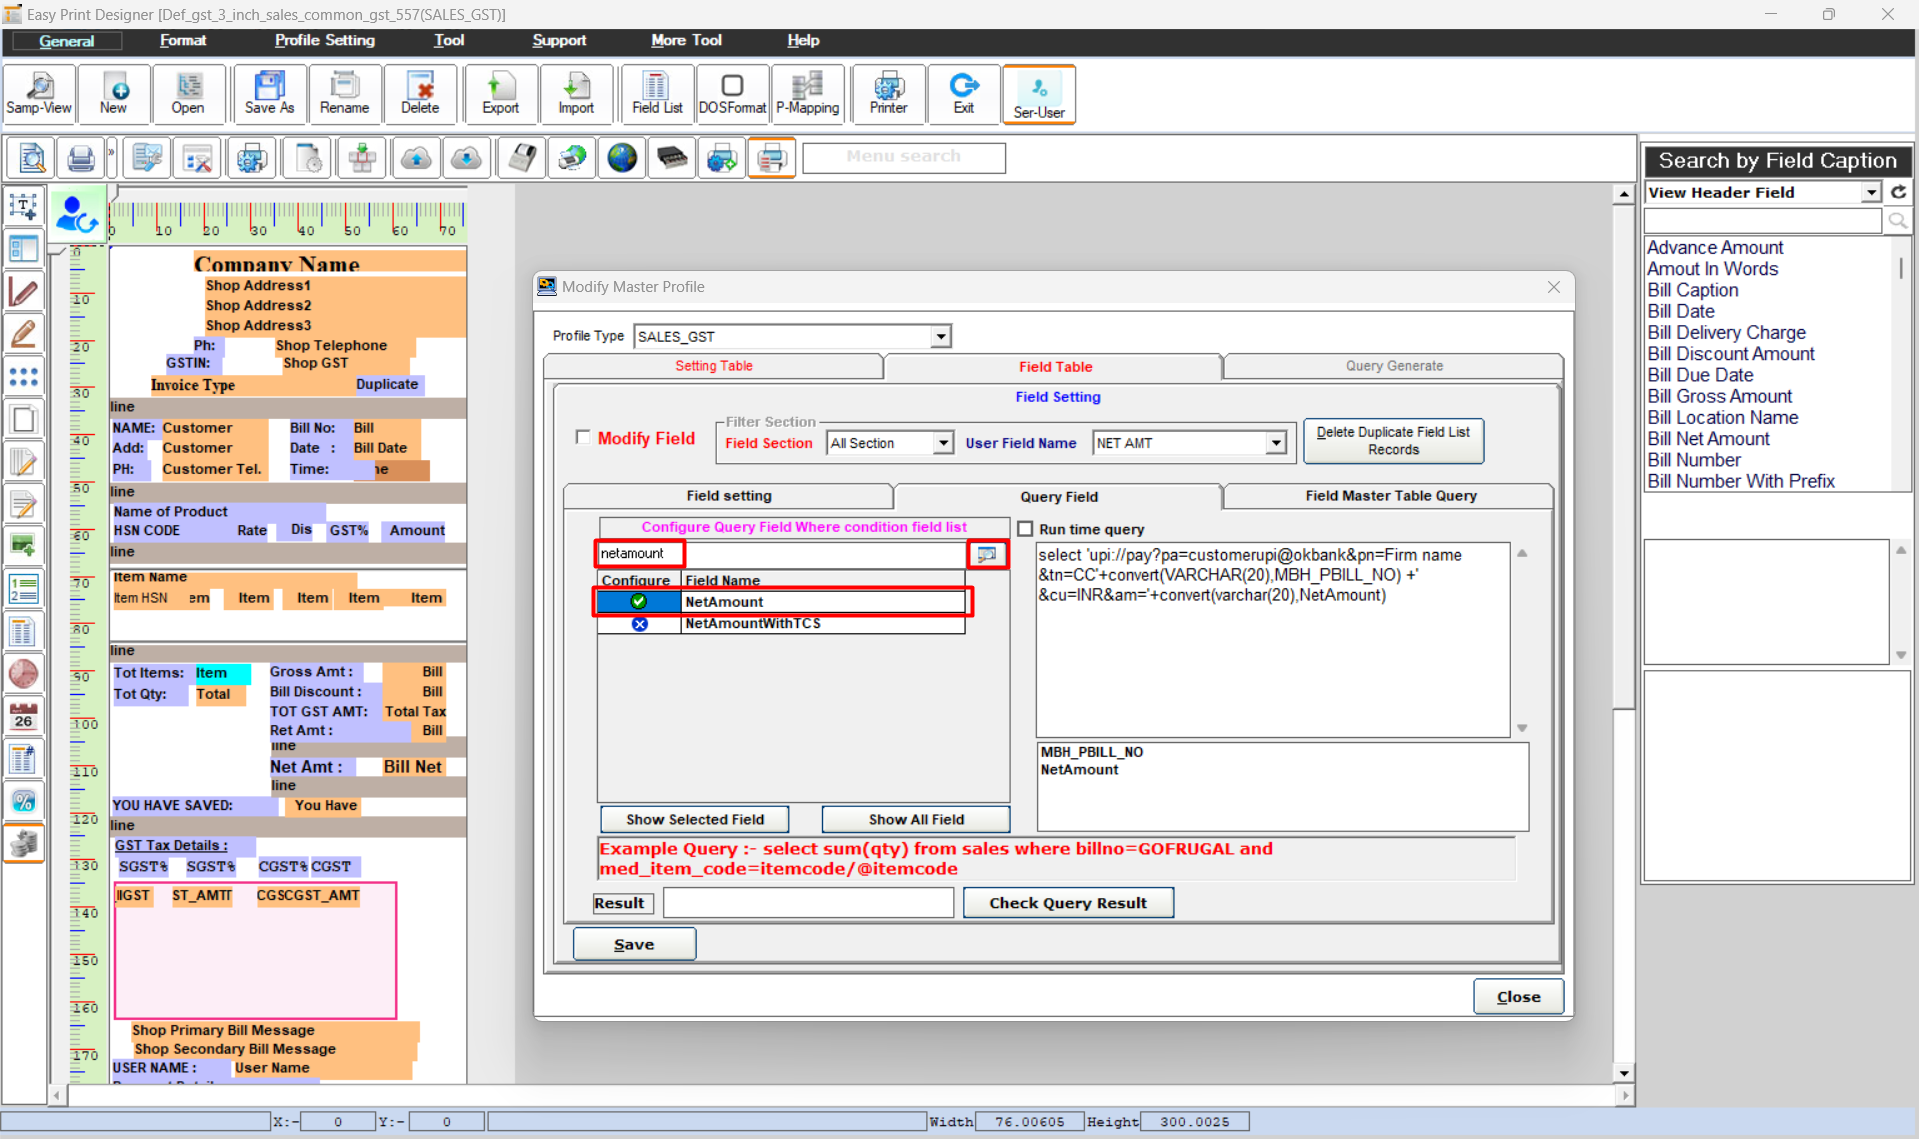Screen dimensions: 1919x1139
Task: Click the Samp-View toolbar icon
Action: pyautogui.click(x=39, y=94)
